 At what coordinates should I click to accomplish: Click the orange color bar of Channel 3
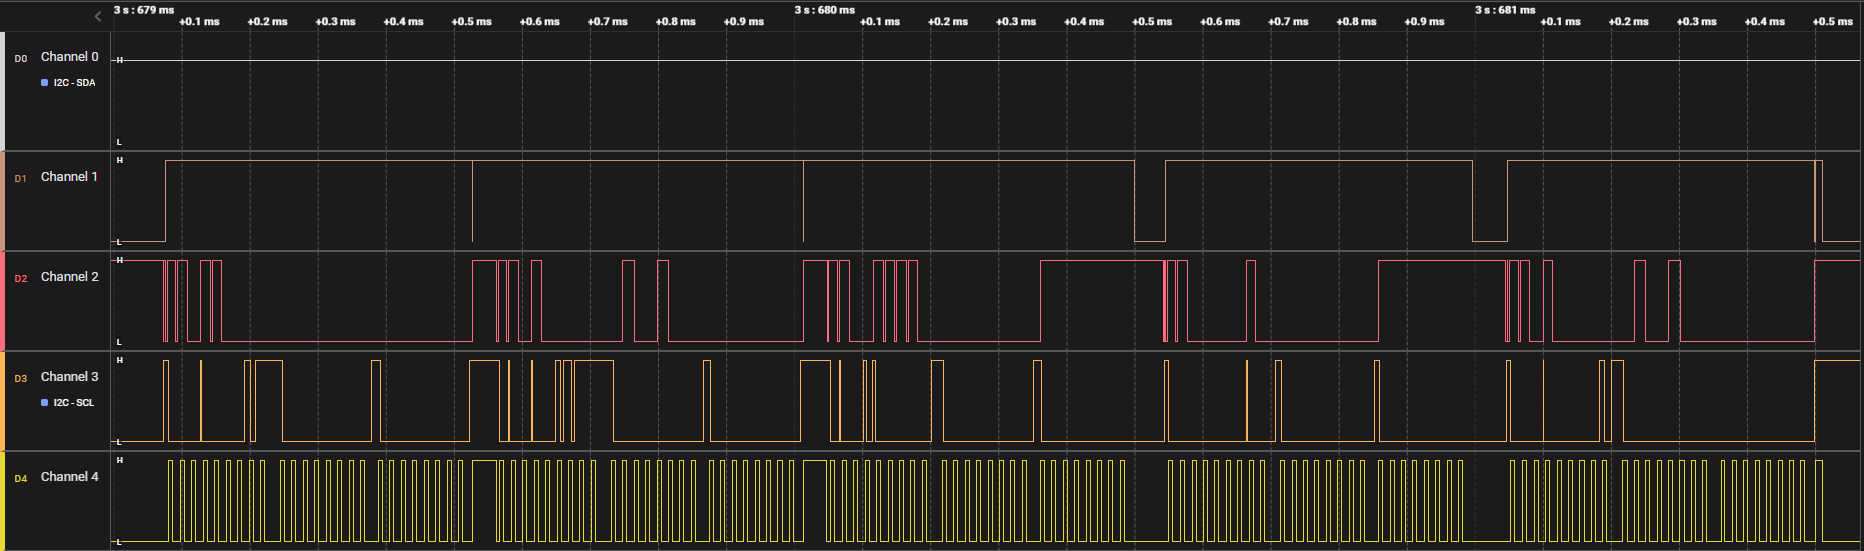(x=2, y=401)
